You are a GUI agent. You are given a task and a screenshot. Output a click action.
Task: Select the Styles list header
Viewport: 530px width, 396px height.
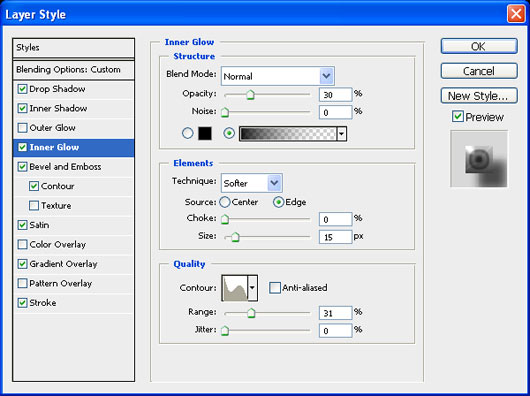[73, 48]
